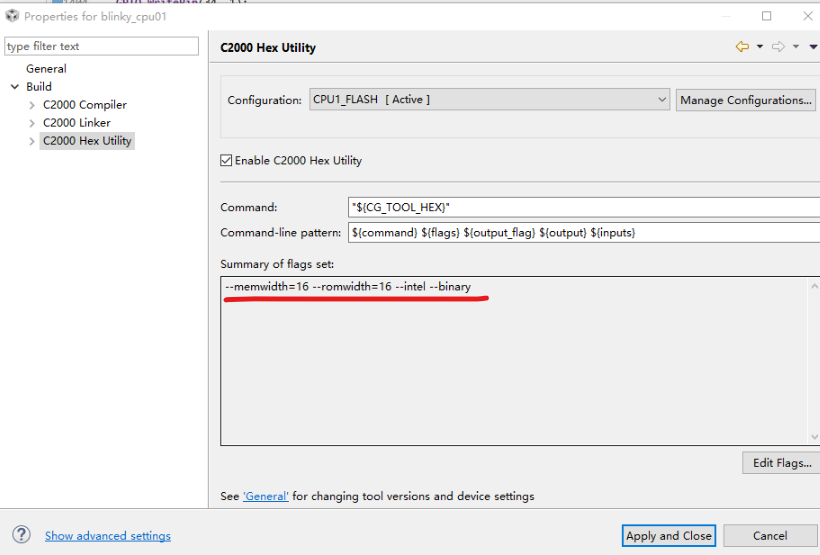The image size is (820, 555).
Task: Click the Command input field
Action: click(x=584, y=207)
